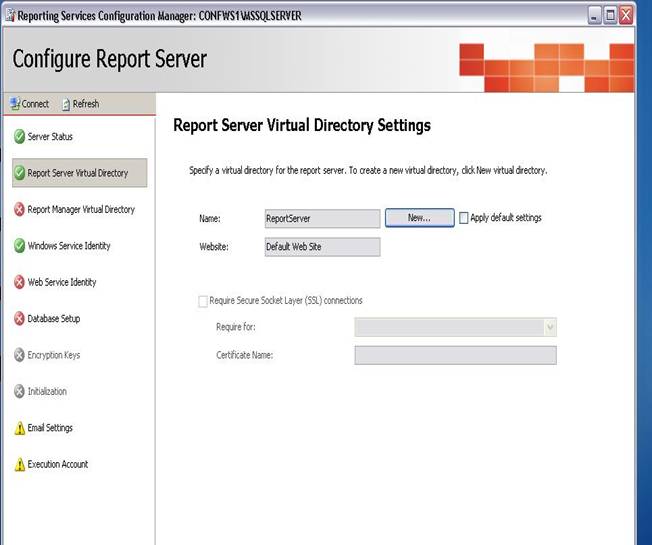
Task: Click the Connect toolbar button
Action: pos(29,104)
